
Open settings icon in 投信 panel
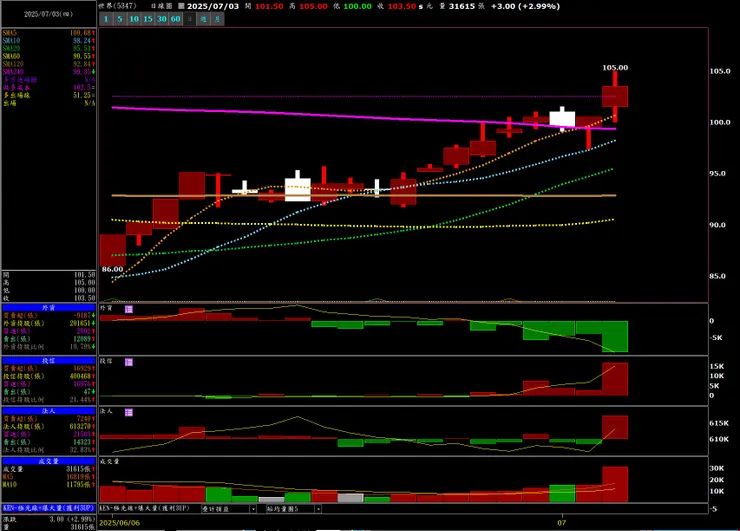tap(129, 362)
